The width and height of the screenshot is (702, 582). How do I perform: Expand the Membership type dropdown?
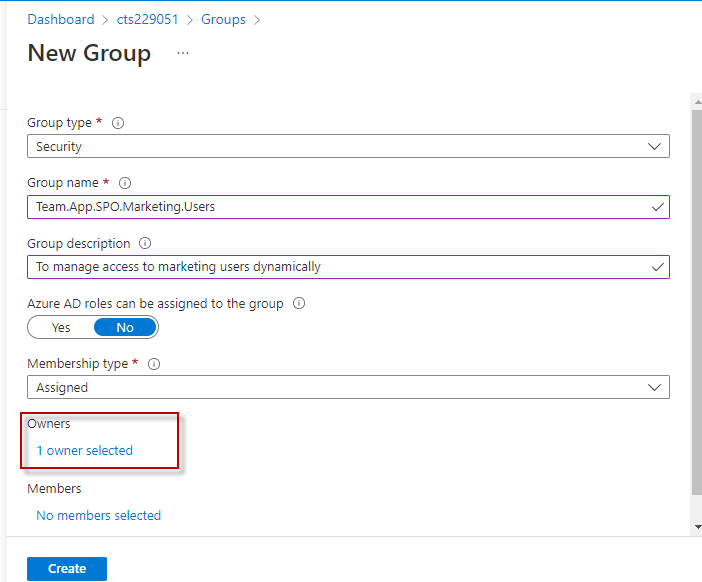[x=348, y=387]
